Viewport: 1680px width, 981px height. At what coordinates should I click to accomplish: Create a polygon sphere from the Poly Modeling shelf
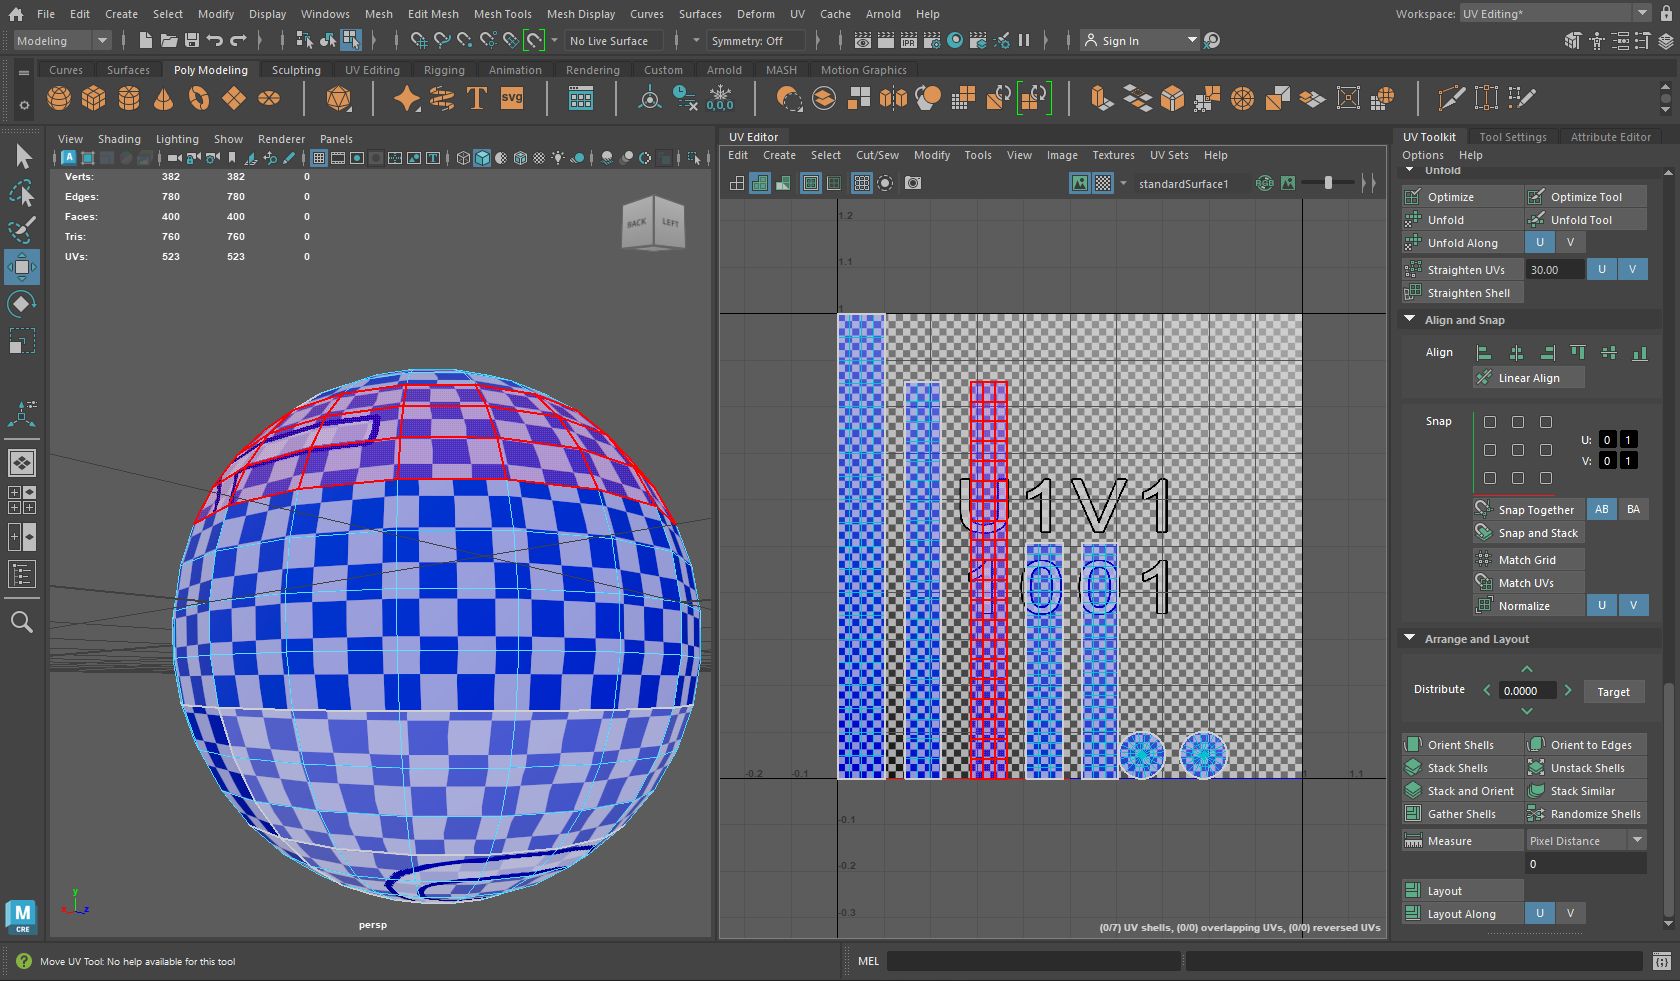(59, 98)
